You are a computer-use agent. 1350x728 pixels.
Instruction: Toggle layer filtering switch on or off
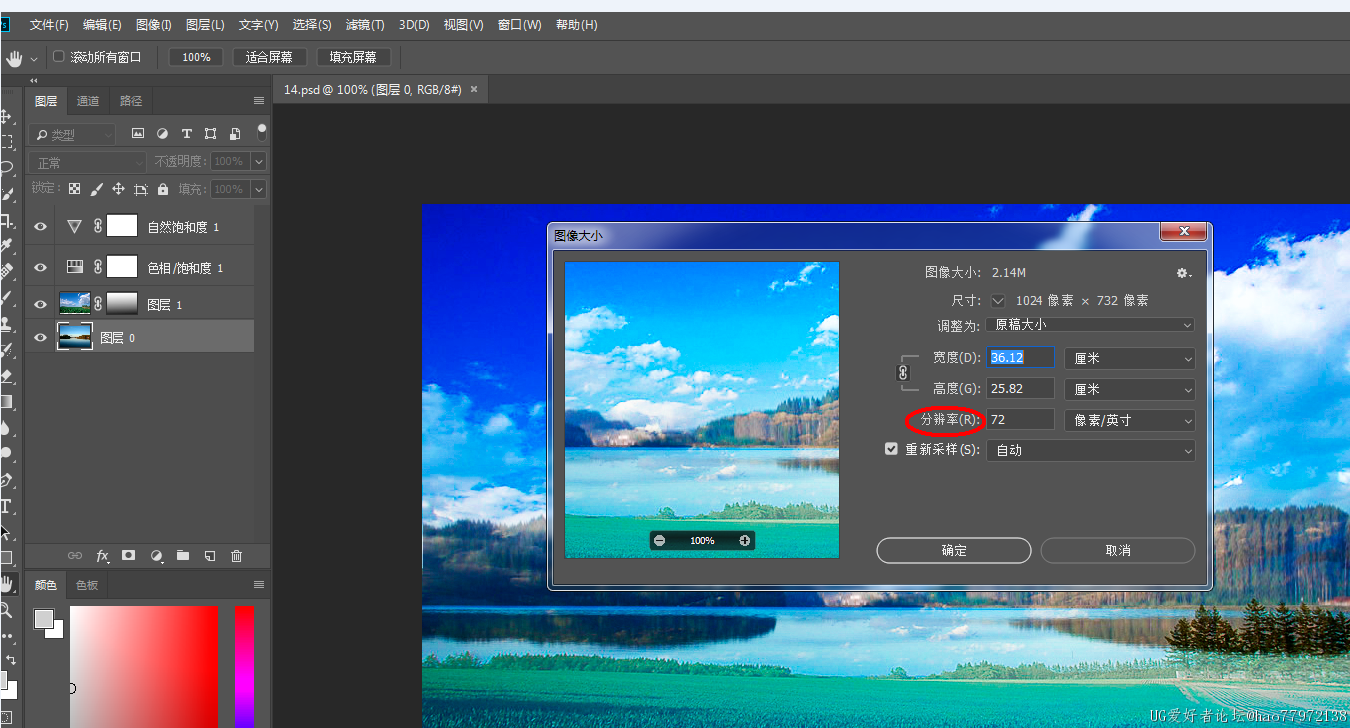[262, 132]
